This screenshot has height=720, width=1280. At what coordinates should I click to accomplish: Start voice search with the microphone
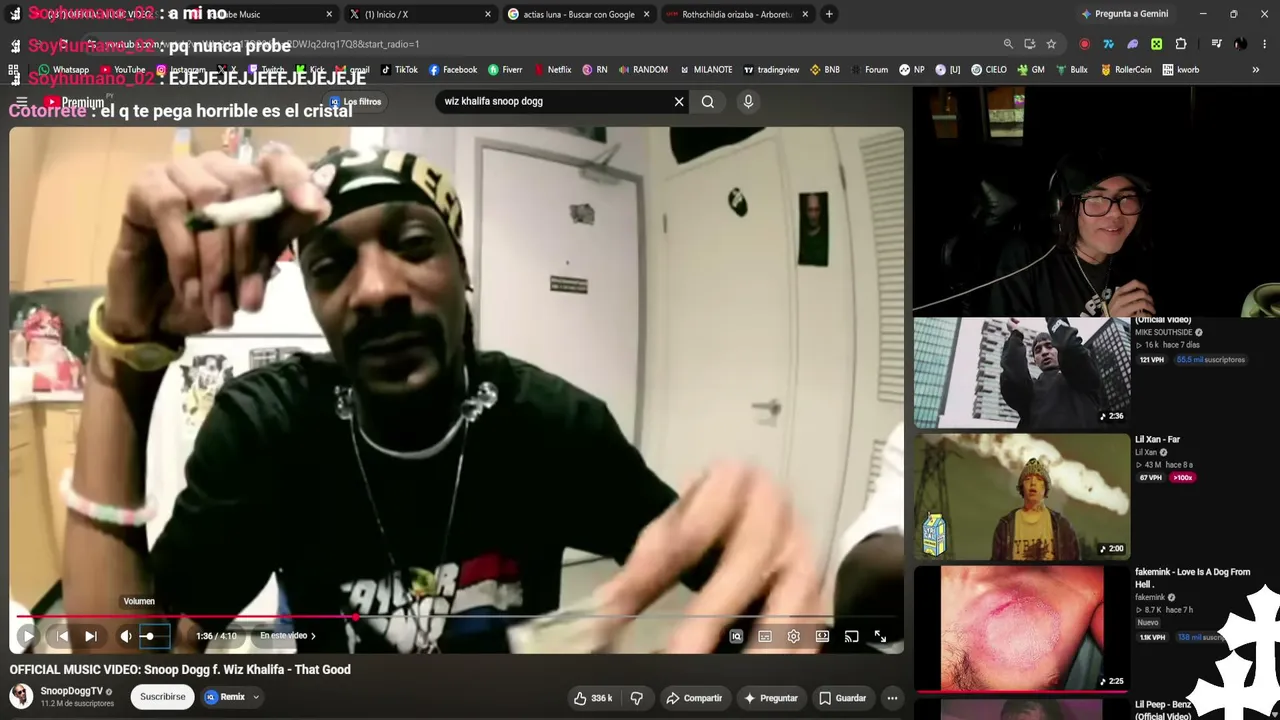coord(748,101)
